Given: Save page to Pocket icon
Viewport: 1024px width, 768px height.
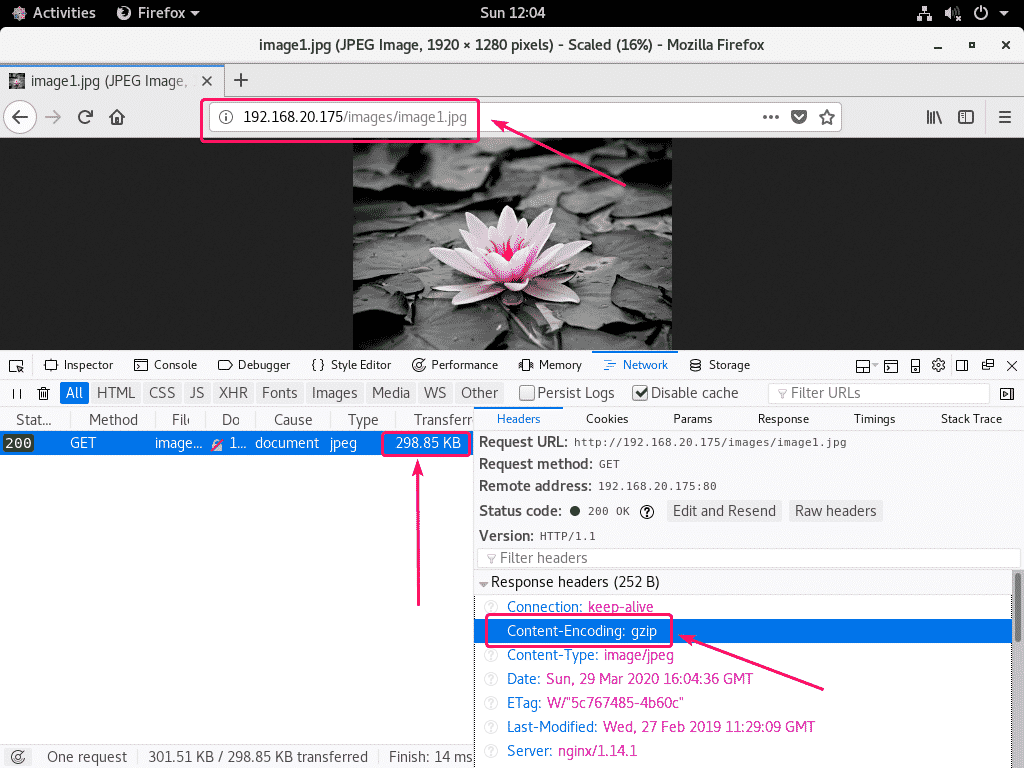Looking at the screenshot, I should 799,118.
